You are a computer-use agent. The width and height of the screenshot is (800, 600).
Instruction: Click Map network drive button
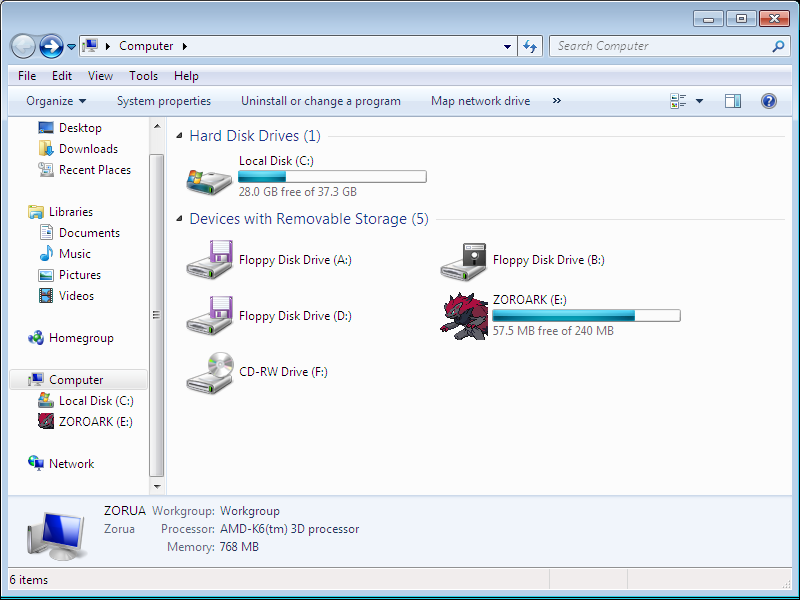[x=480, y=101]
